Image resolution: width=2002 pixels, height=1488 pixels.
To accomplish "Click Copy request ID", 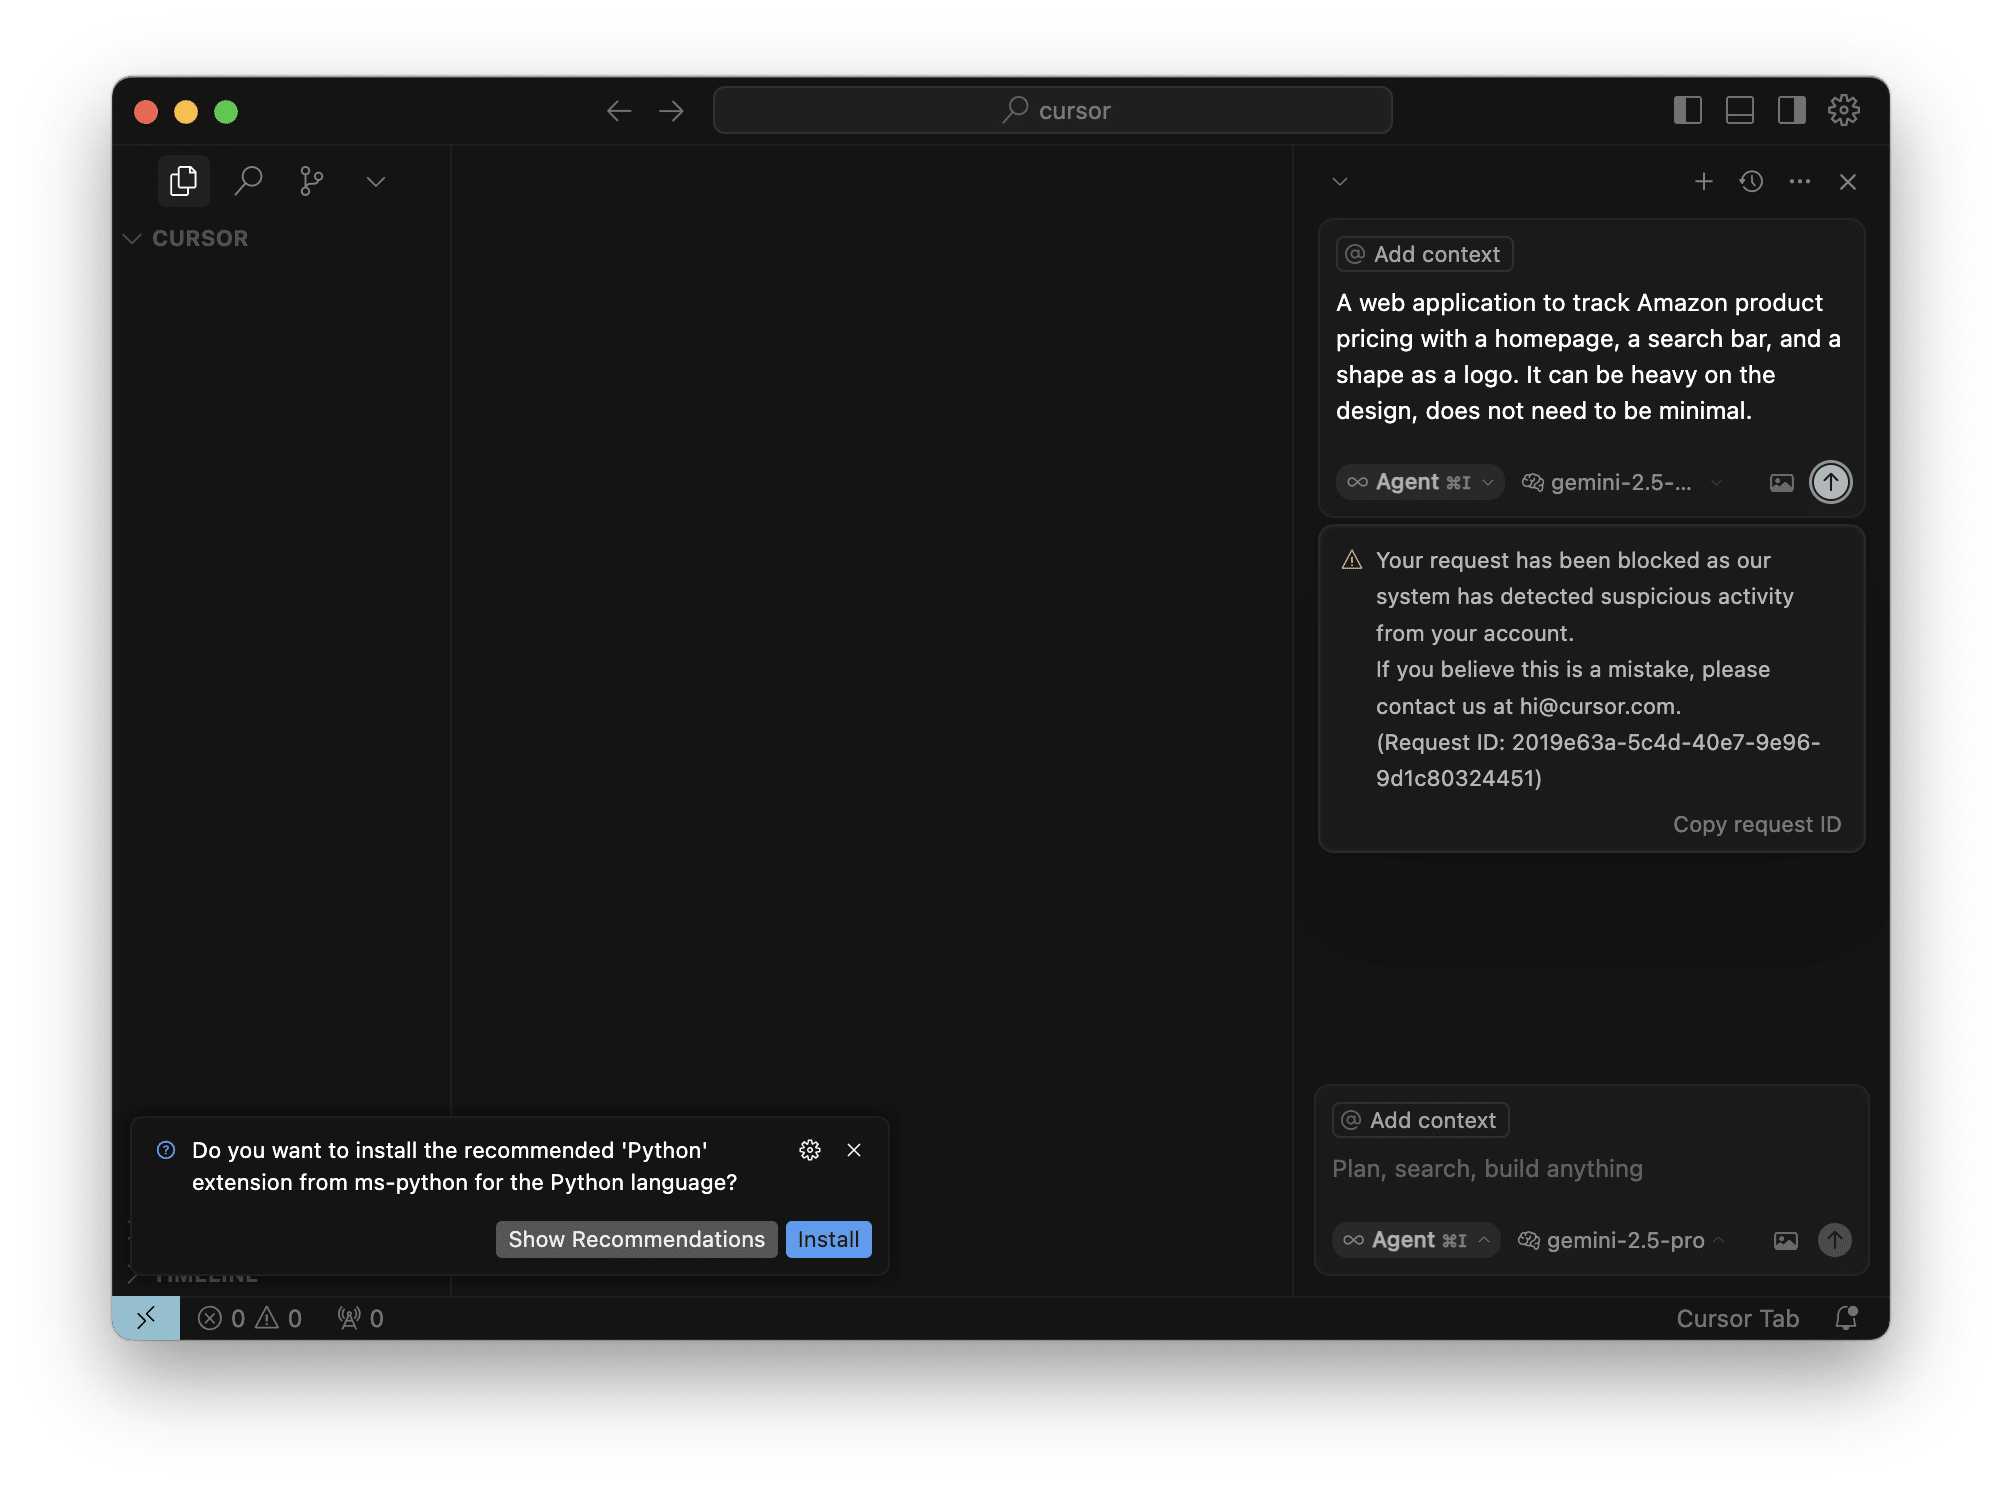I will tap(1757, 824).
